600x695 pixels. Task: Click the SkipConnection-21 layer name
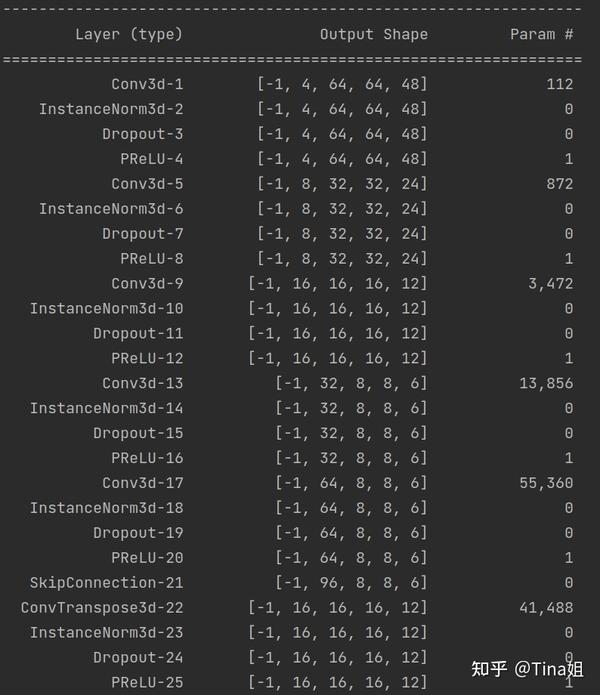[x=106, y=582]
